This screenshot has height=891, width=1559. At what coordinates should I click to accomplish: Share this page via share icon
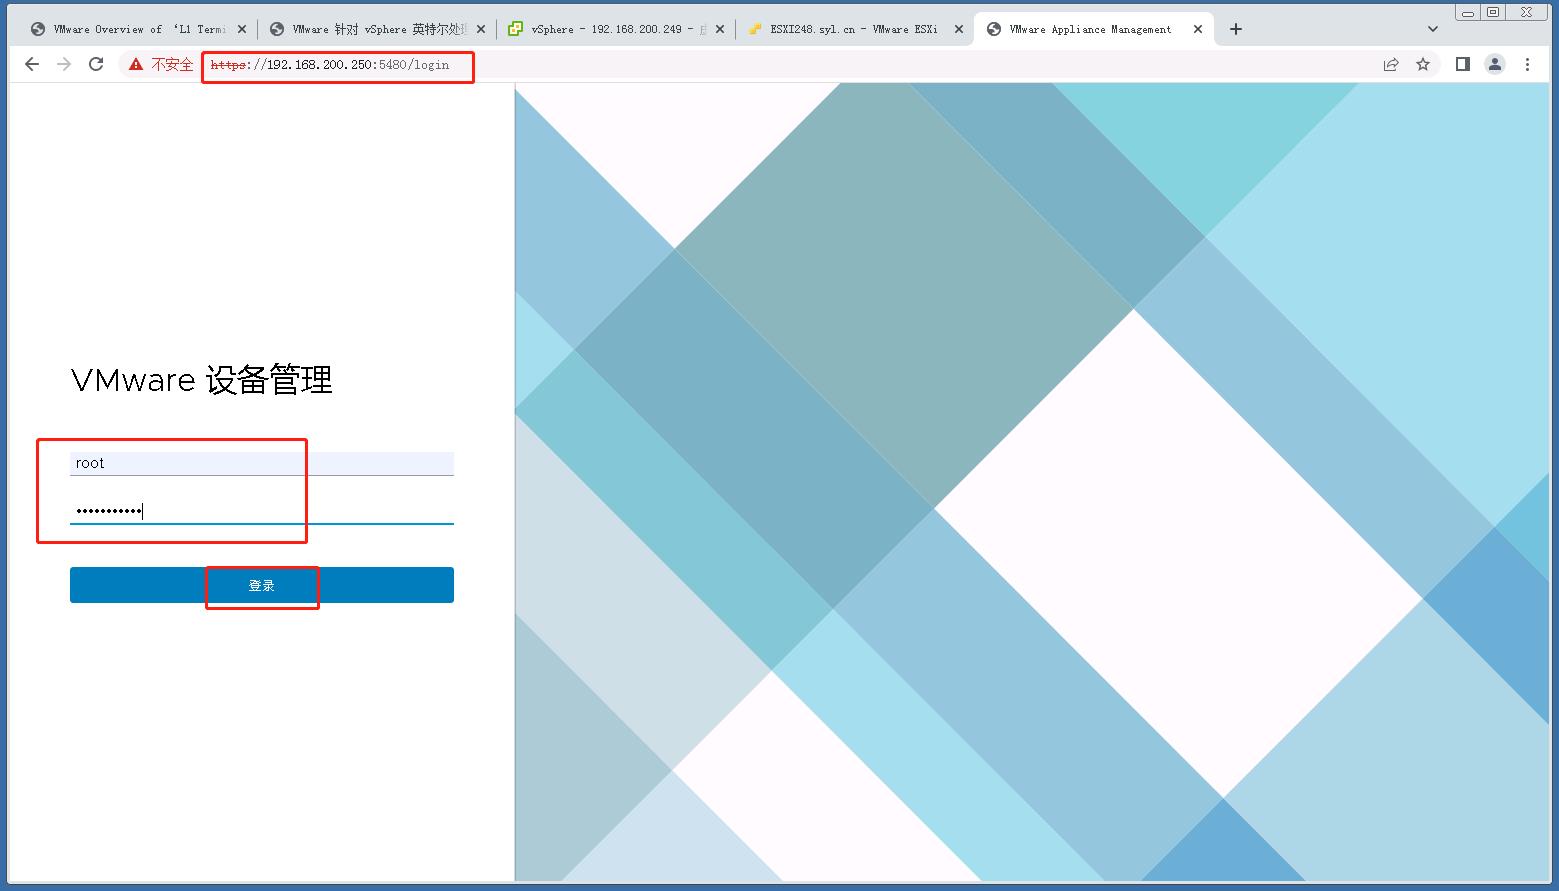click(1391, 64)
